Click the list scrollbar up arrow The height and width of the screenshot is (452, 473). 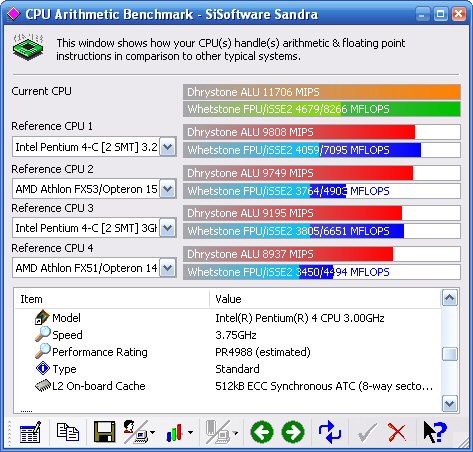click(450, 298)
